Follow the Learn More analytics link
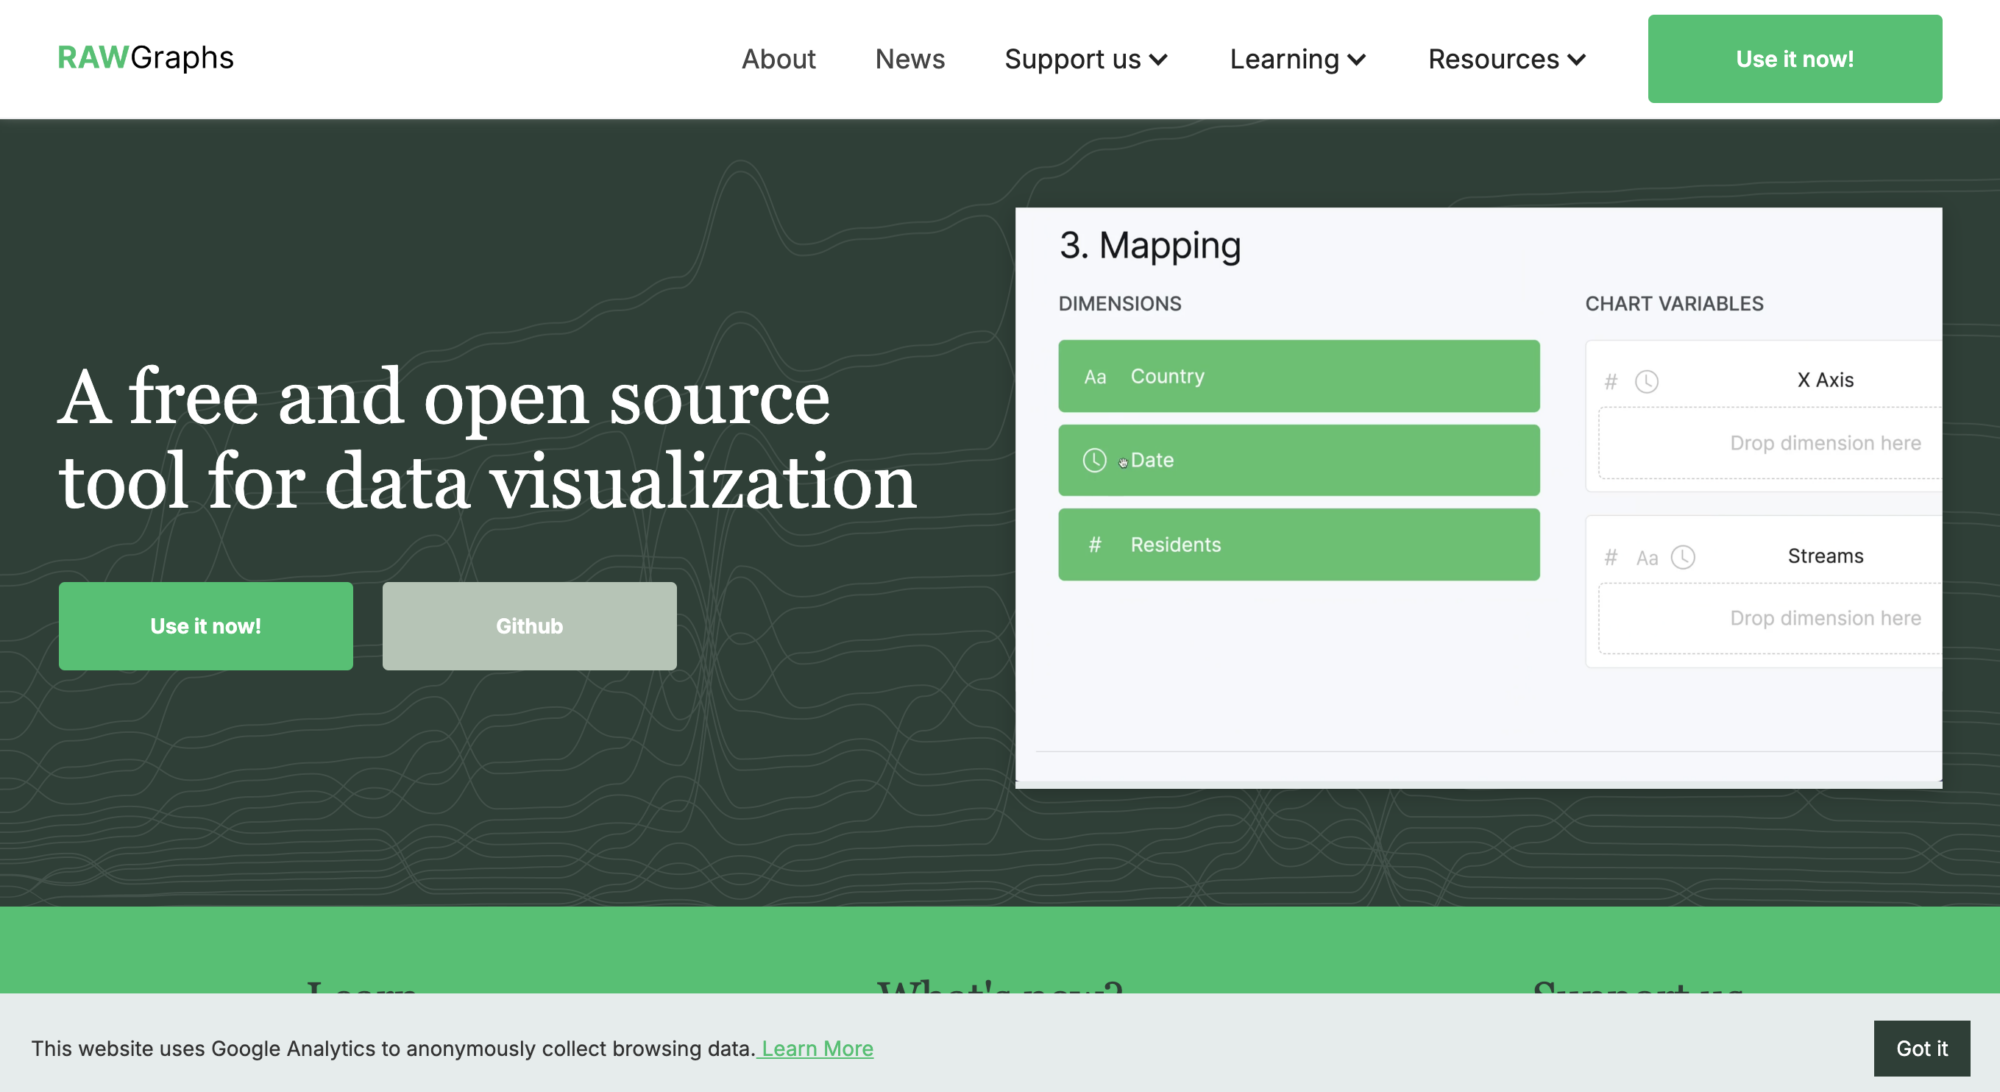The height and width of the screenshot is (1092, 2000). [817, 1048]
